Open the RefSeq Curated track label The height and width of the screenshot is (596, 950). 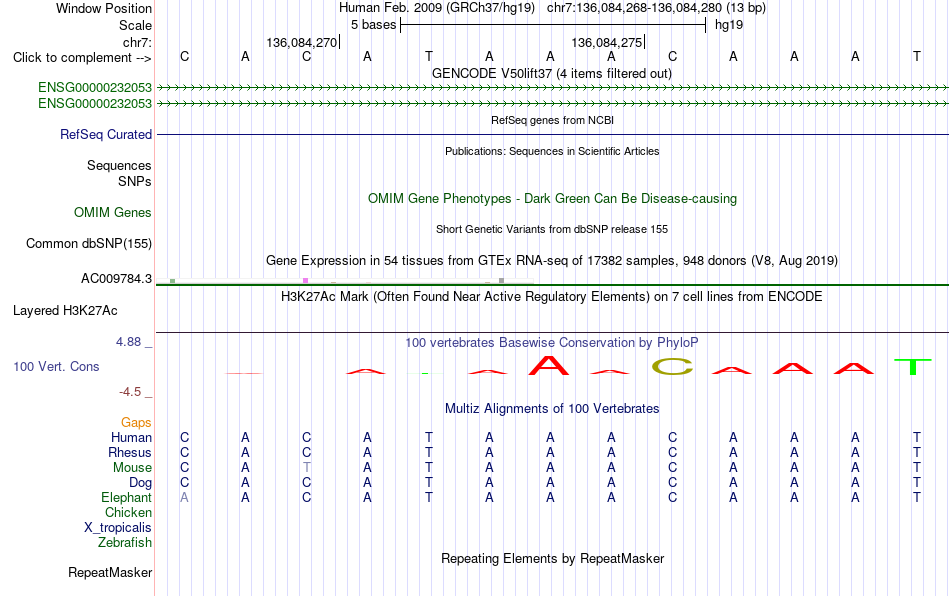coord(105,134)
